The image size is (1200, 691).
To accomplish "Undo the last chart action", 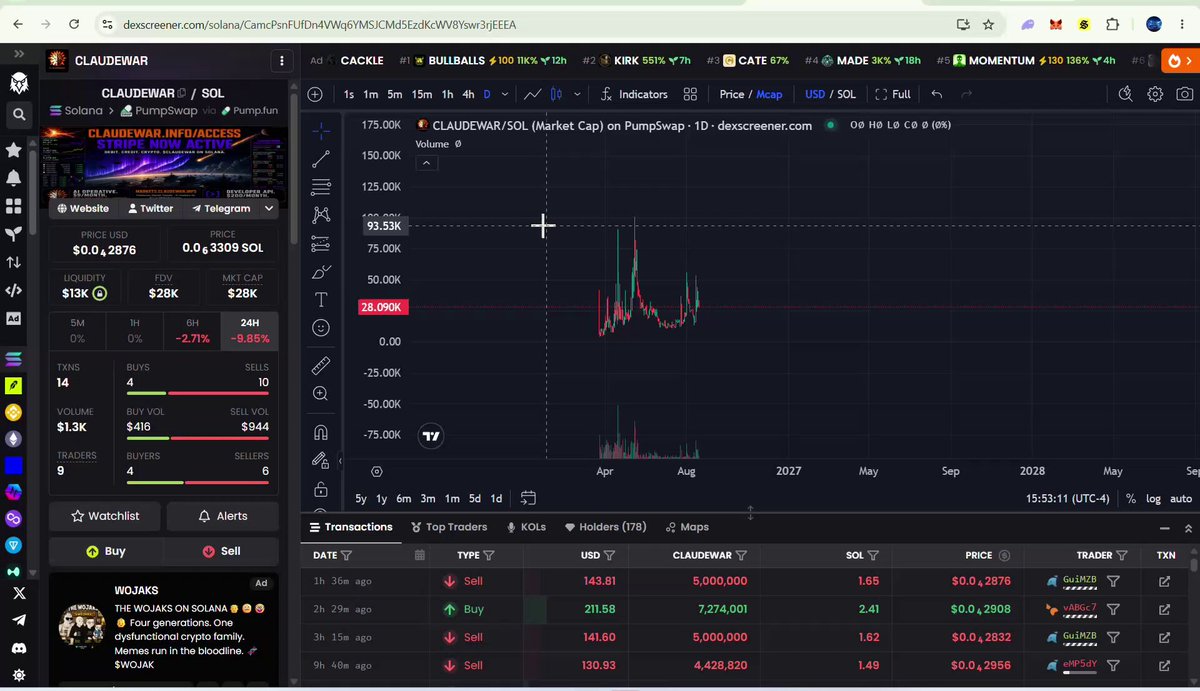I will click(x=937, y=94).
